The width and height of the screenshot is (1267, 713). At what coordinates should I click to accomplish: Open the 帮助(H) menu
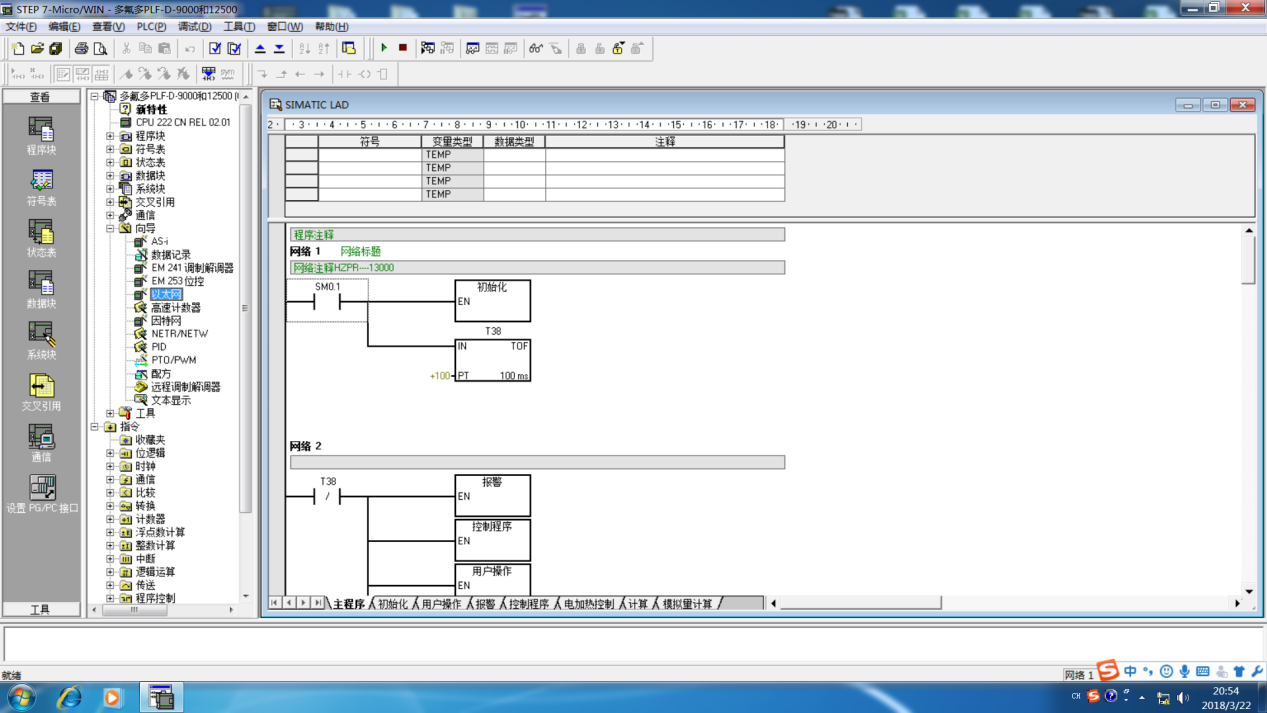click(331, 27)
